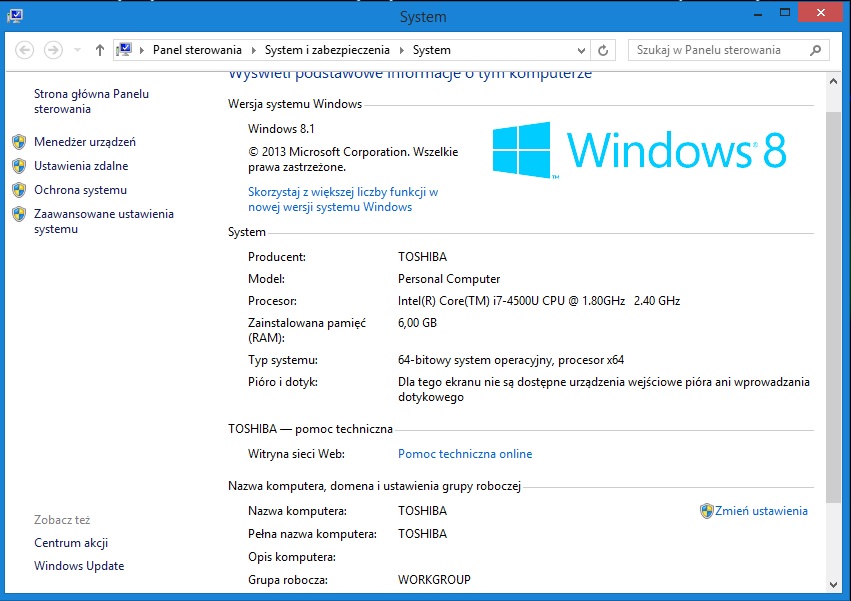Image resolution: width=851 pixels, height=601 pixels.
Task: Click the 64-bitowy system operacyjny text
Action: tap(511, 360)
